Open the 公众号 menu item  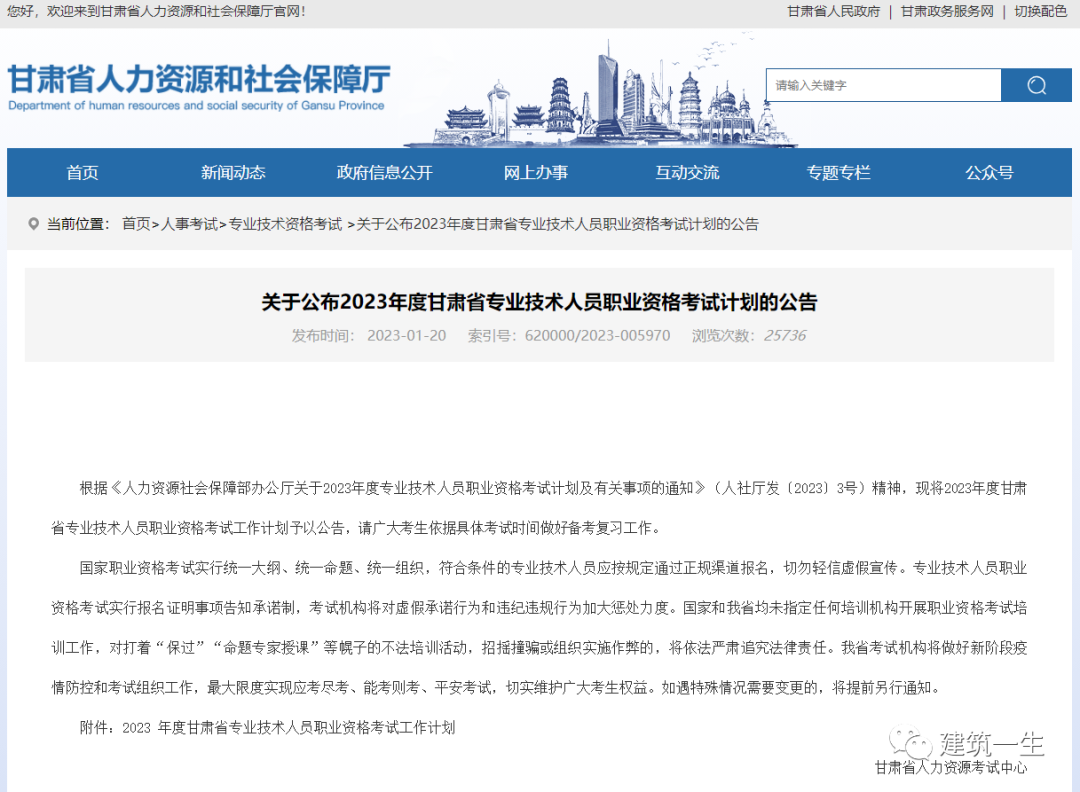(987, 172)
